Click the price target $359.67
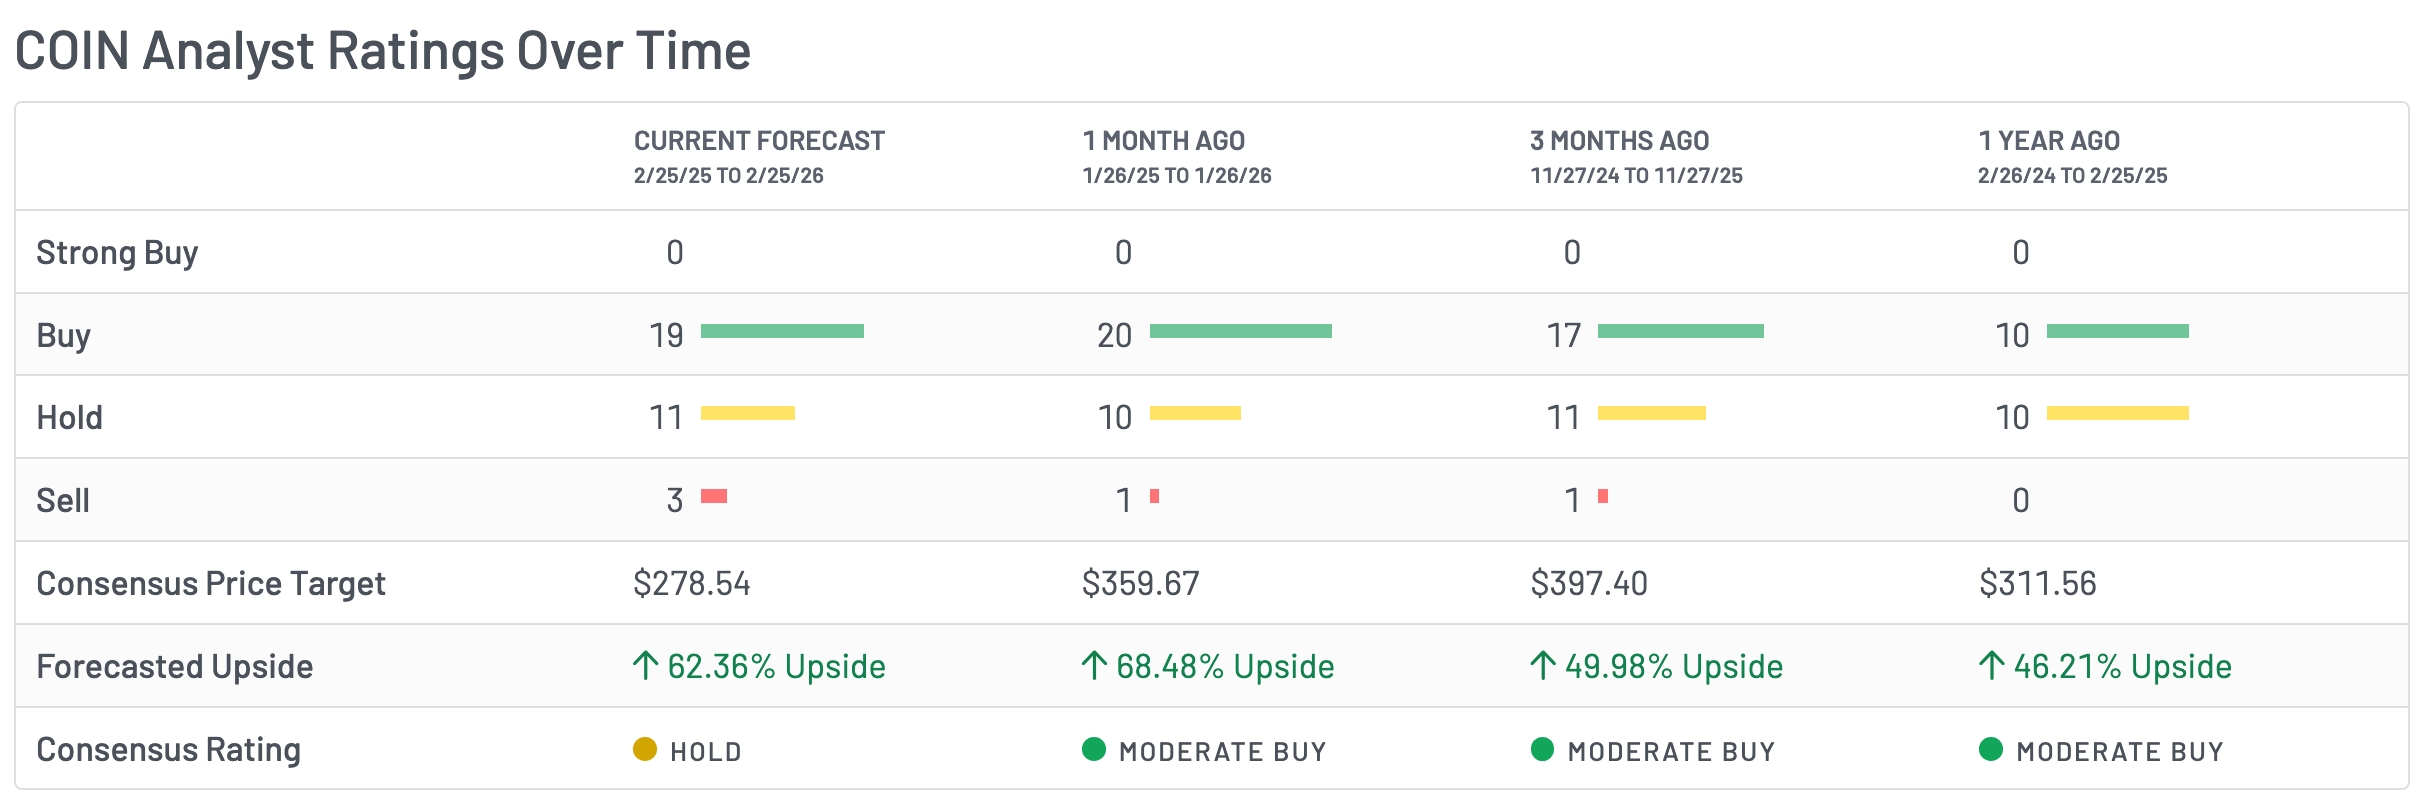 (1141, 584)
